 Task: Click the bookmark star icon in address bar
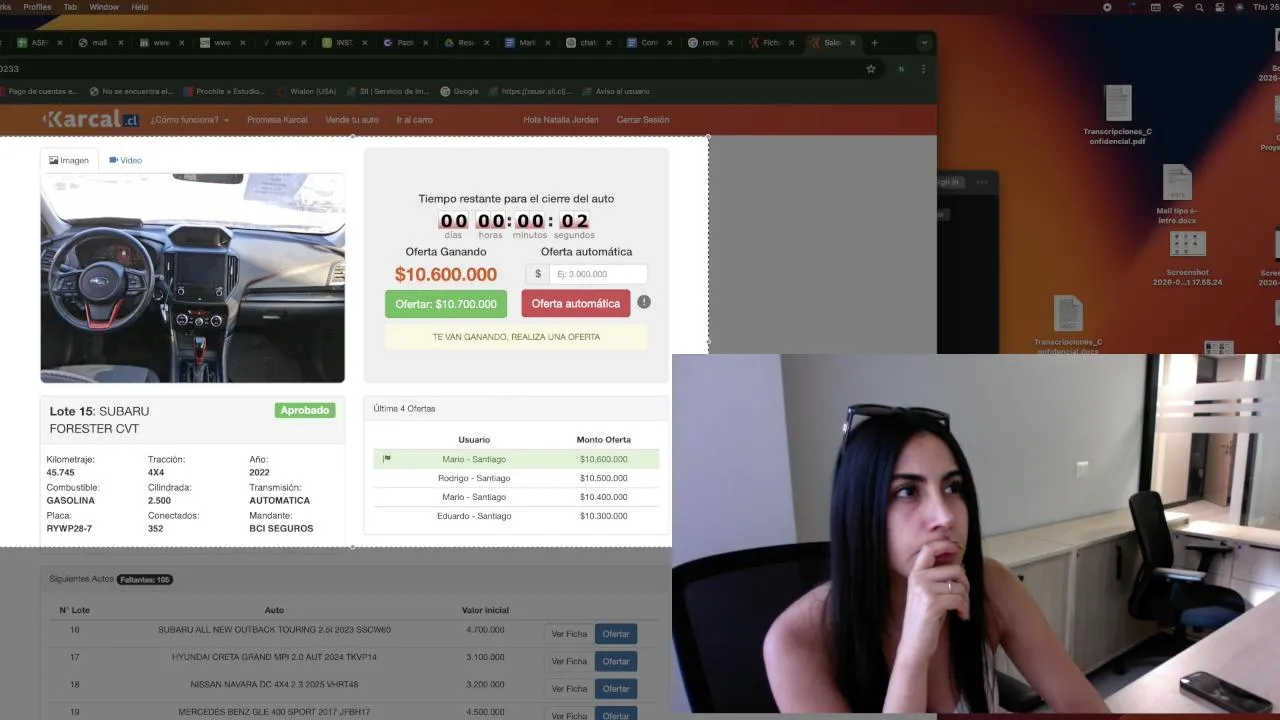(871, 69)
